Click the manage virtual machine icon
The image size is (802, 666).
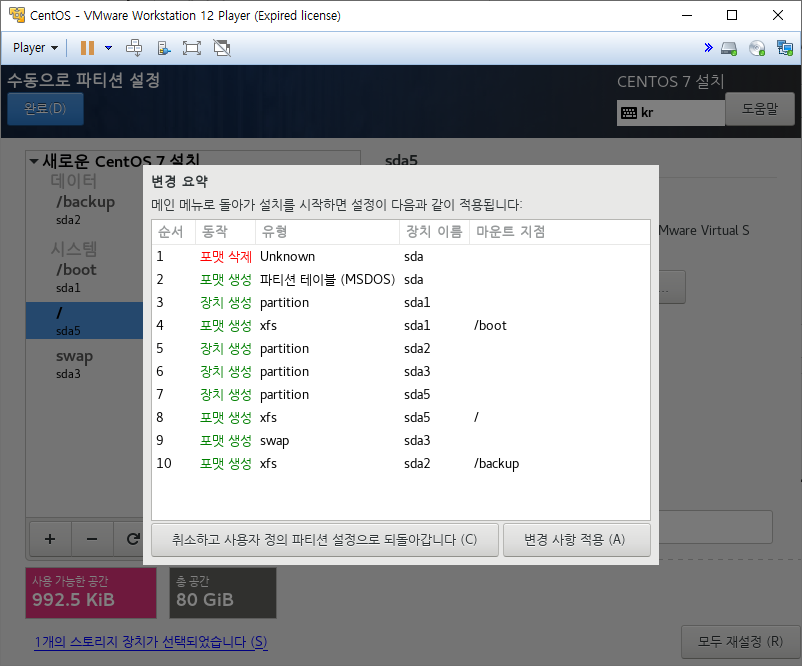(163, 48)
